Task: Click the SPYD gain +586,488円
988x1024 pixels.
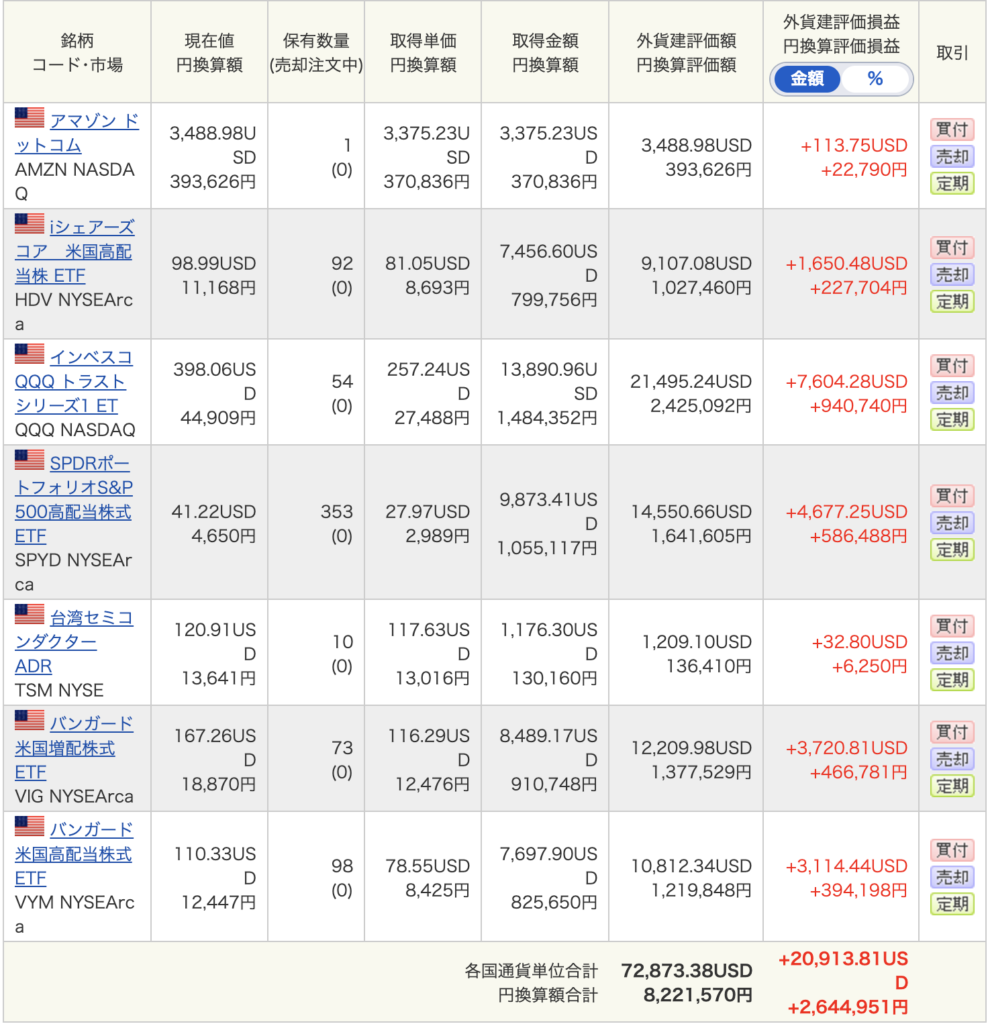Action: [859, 536]
